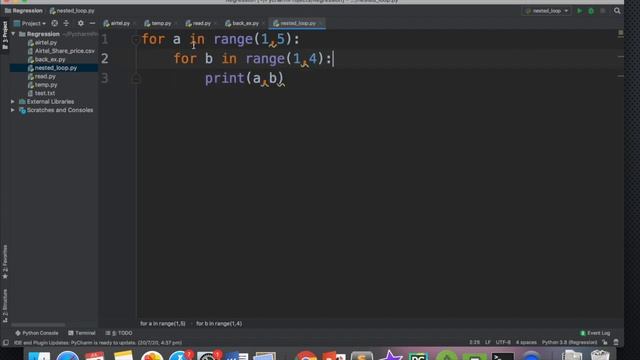This screenshot has height=360, width=640.
Task: Toggle read-only lock icon in status bar
Action: coord(605,342)
